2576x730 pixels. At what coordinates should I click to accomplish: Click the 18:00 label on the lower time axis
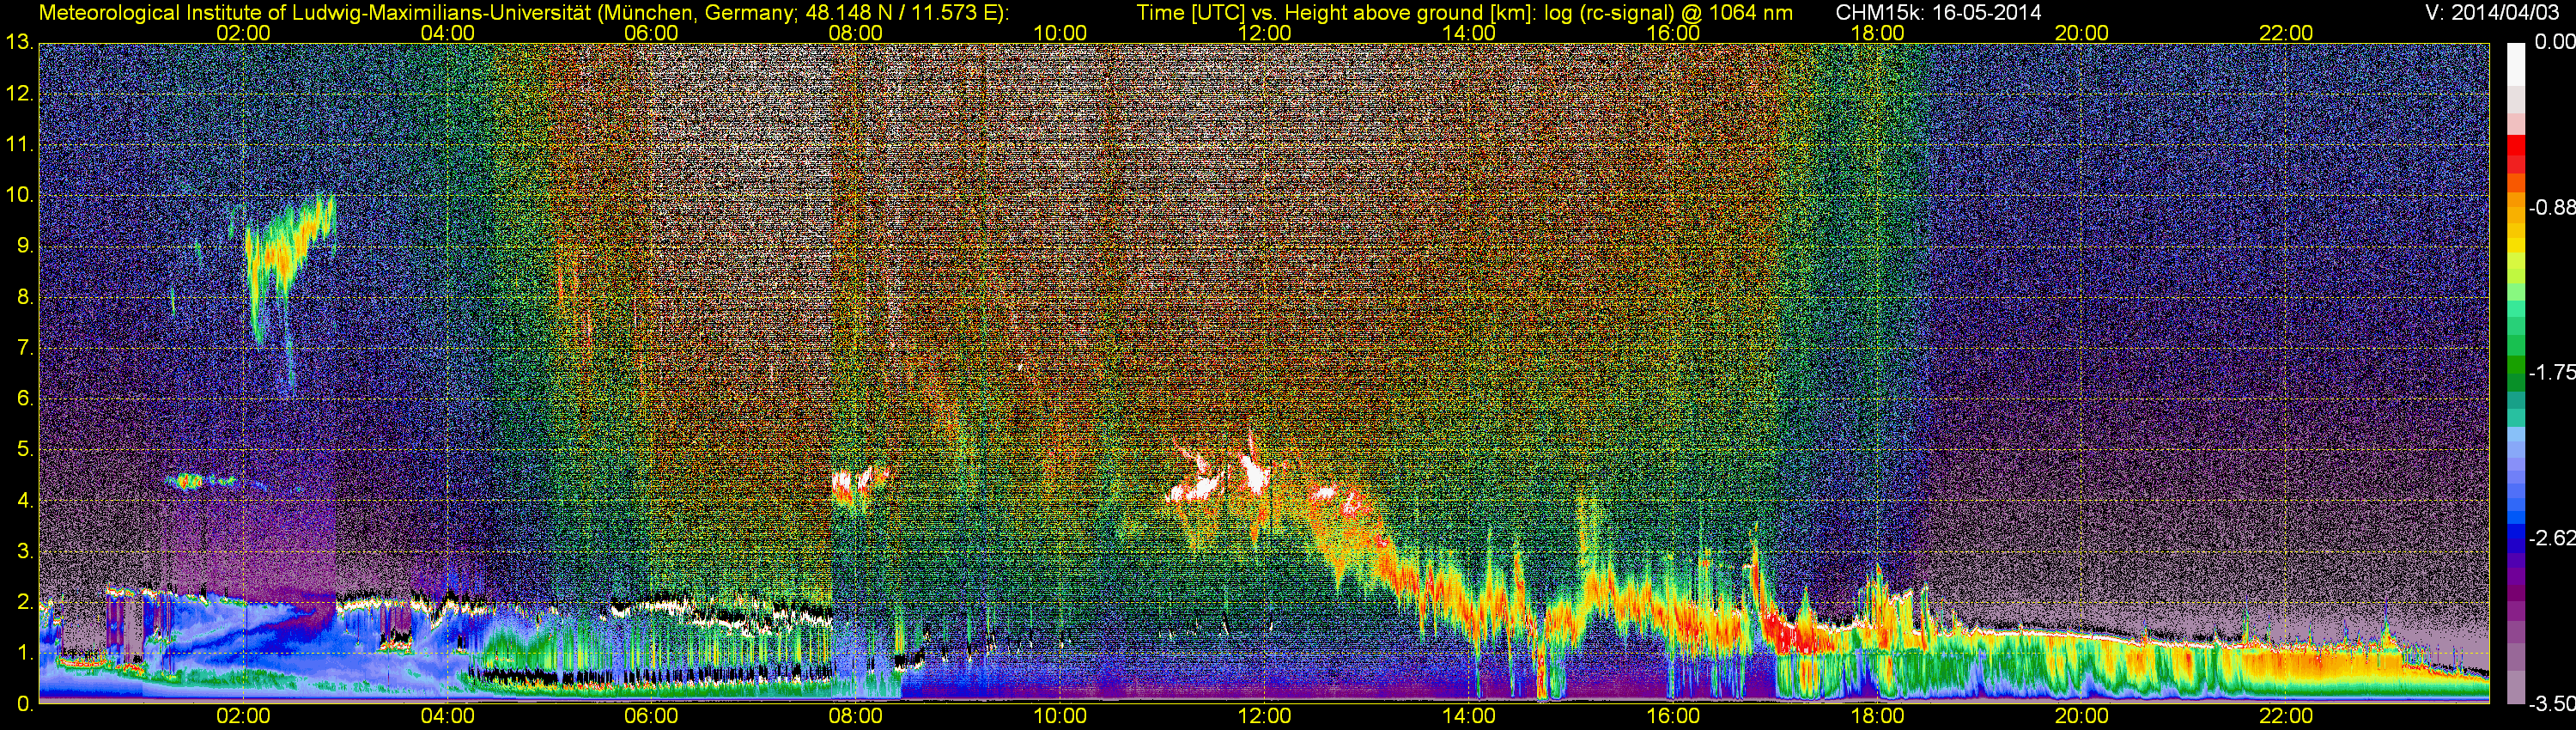tap(1877, 716)
